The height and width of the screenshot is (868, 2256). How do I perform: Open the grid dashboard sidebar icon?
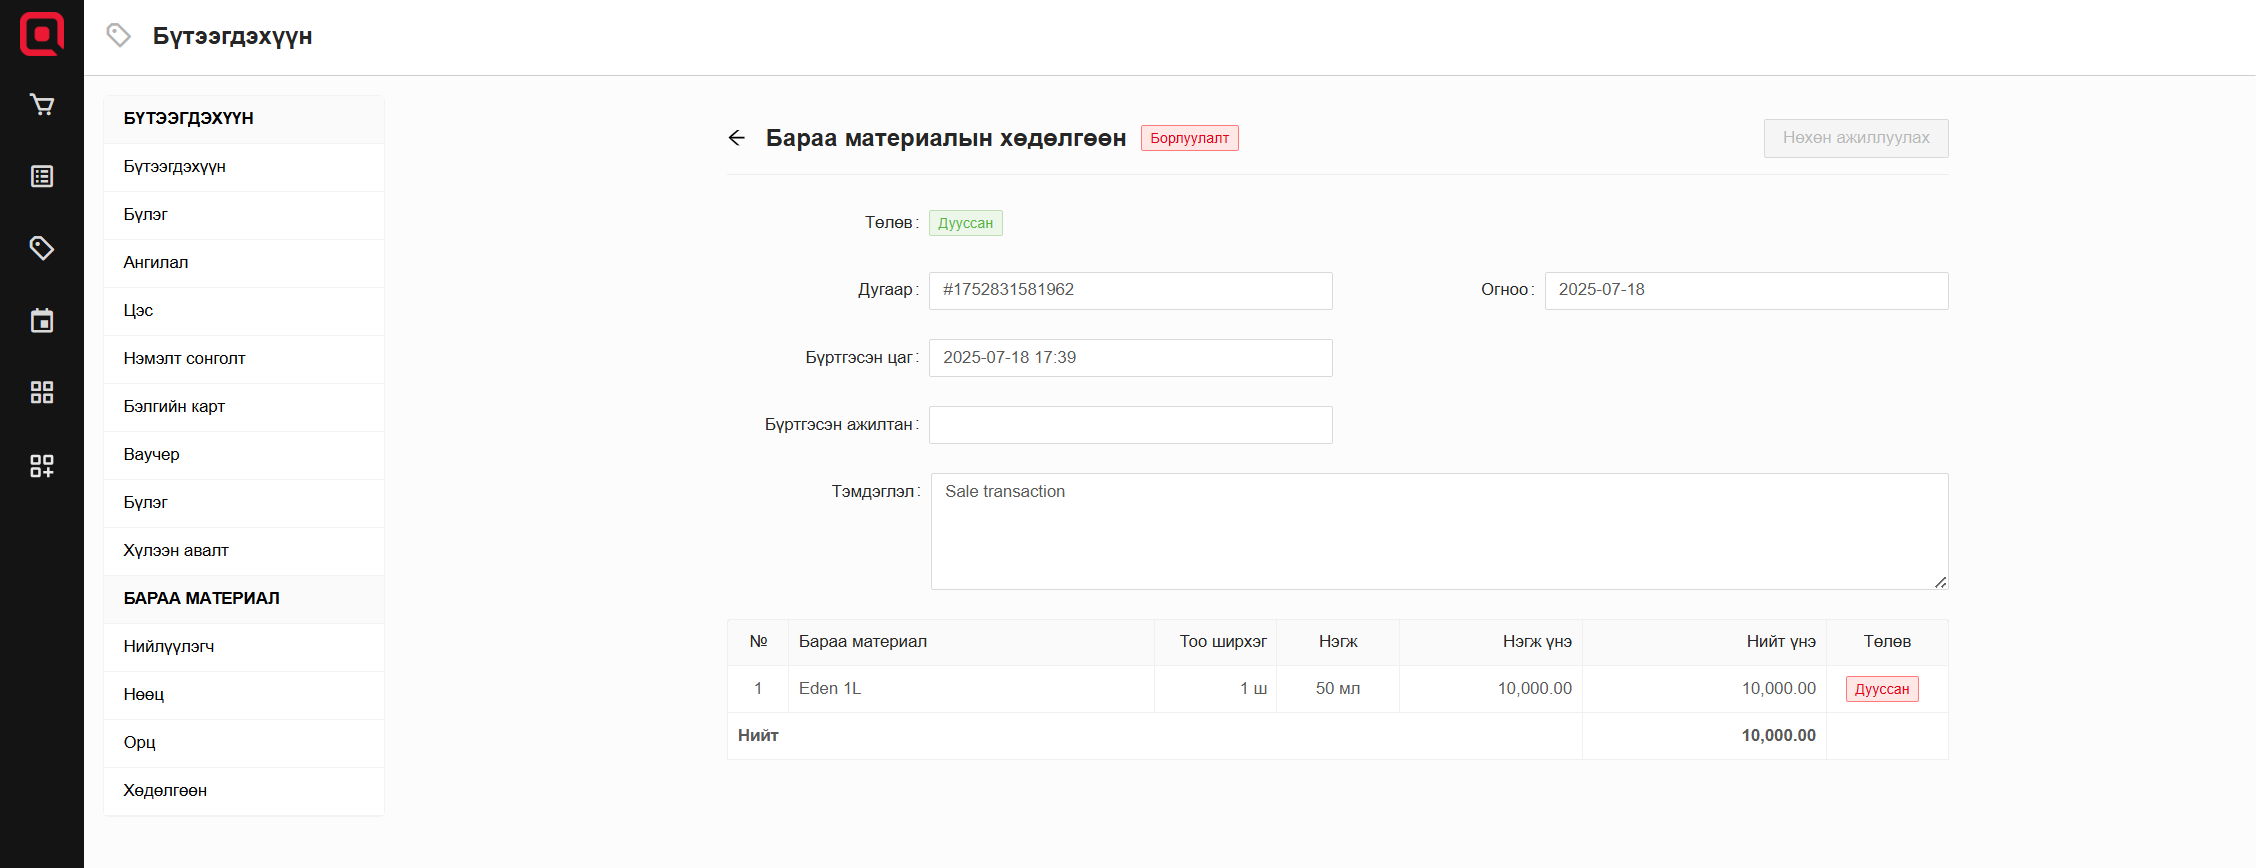tap(42, 393)
